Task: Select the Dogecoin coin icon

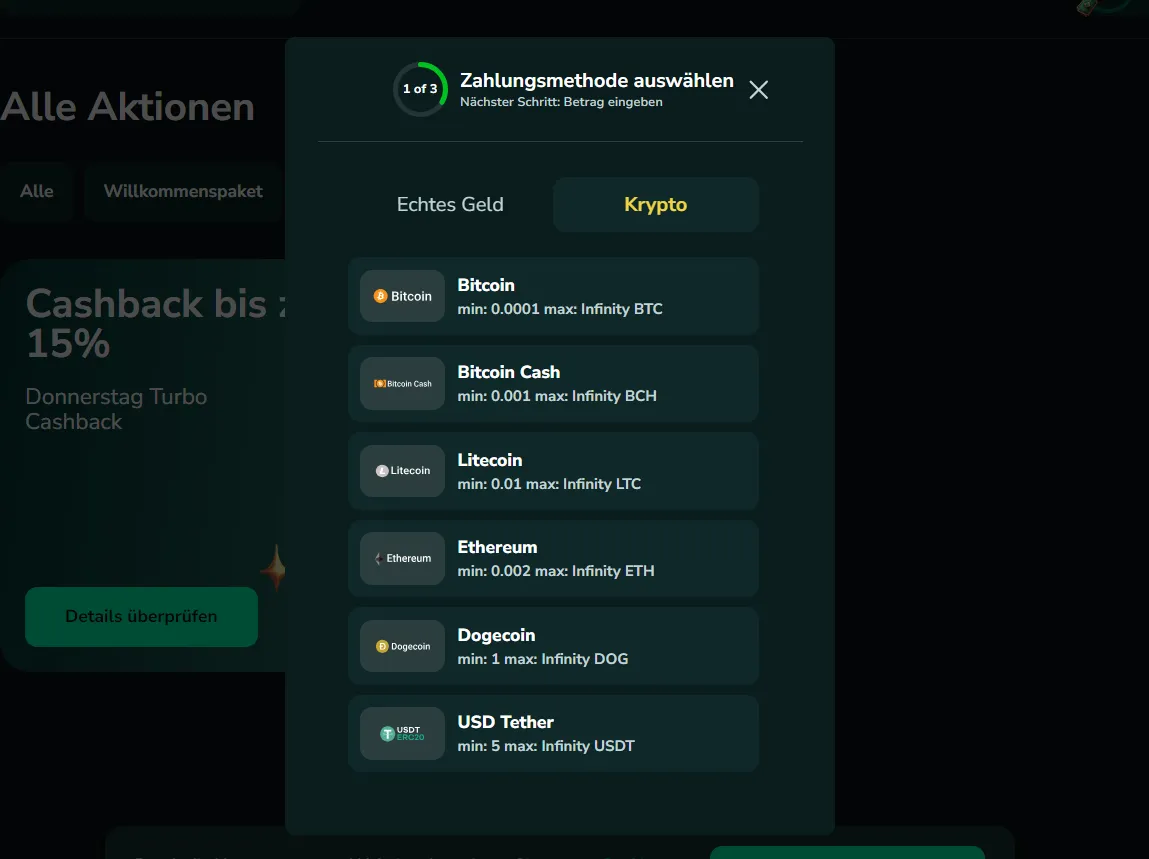Action: [401, 645]
